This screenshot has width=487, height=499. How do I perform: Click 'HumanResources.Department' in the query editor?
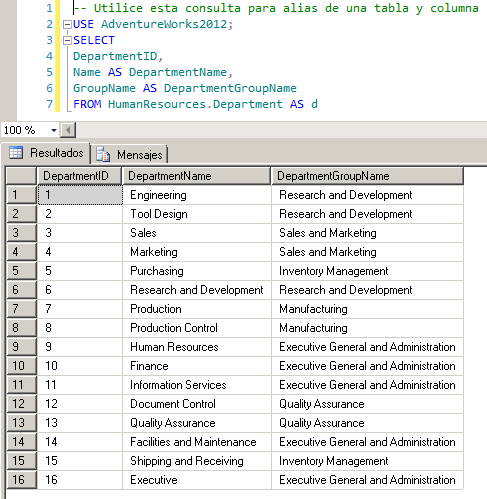pos(195,104)
